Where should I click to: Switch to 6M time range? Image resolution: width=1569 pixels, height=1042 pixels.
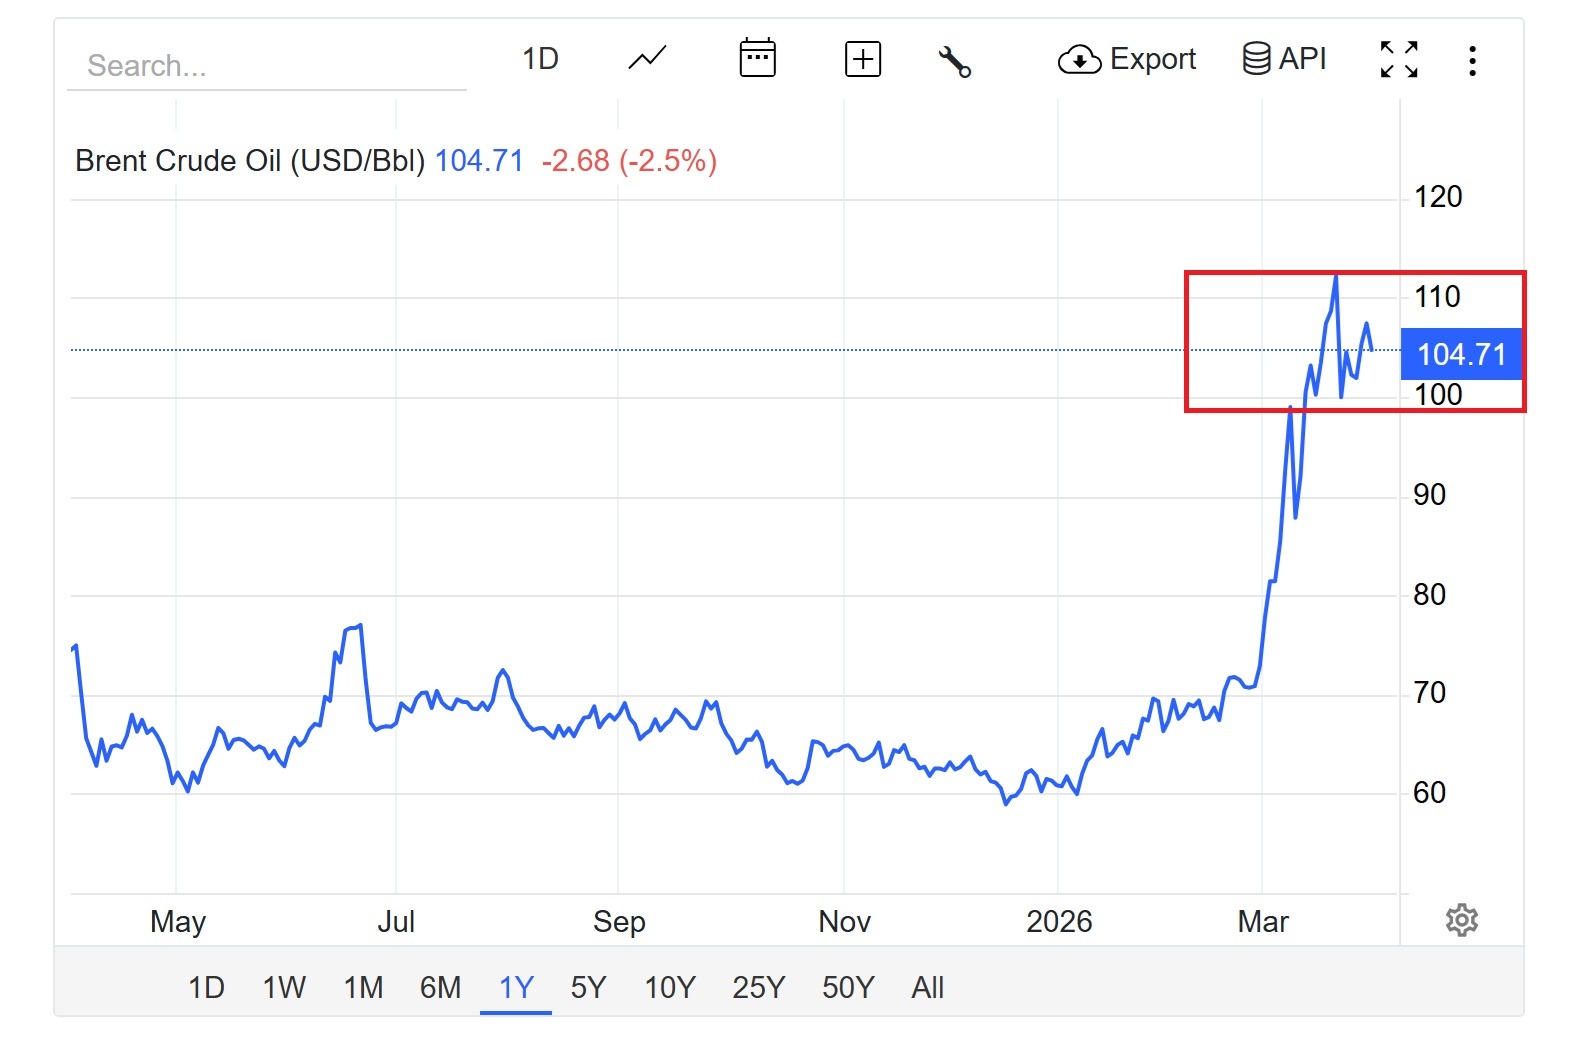[x=440, y=988]
